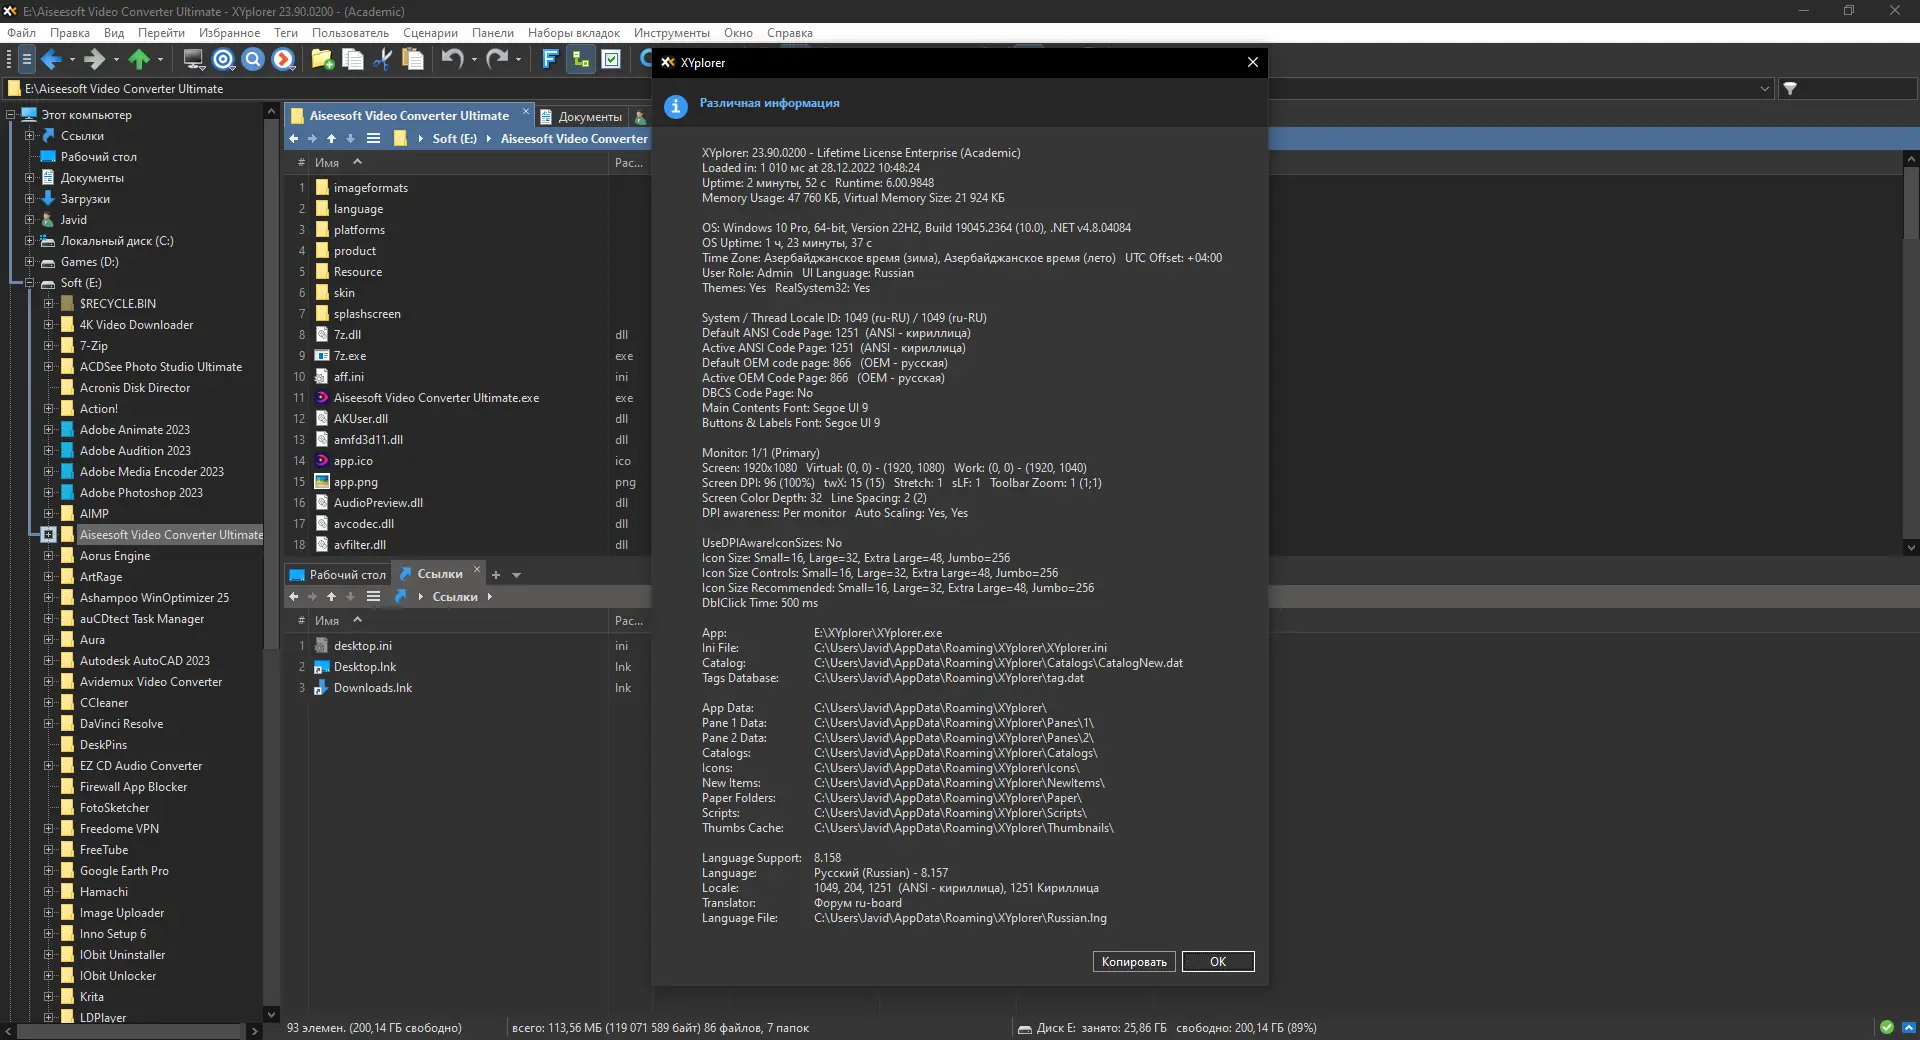Create a new folder with the folder-plus icon
The width and height of the screenshot is (1920, 1040).
coord(321,60)
